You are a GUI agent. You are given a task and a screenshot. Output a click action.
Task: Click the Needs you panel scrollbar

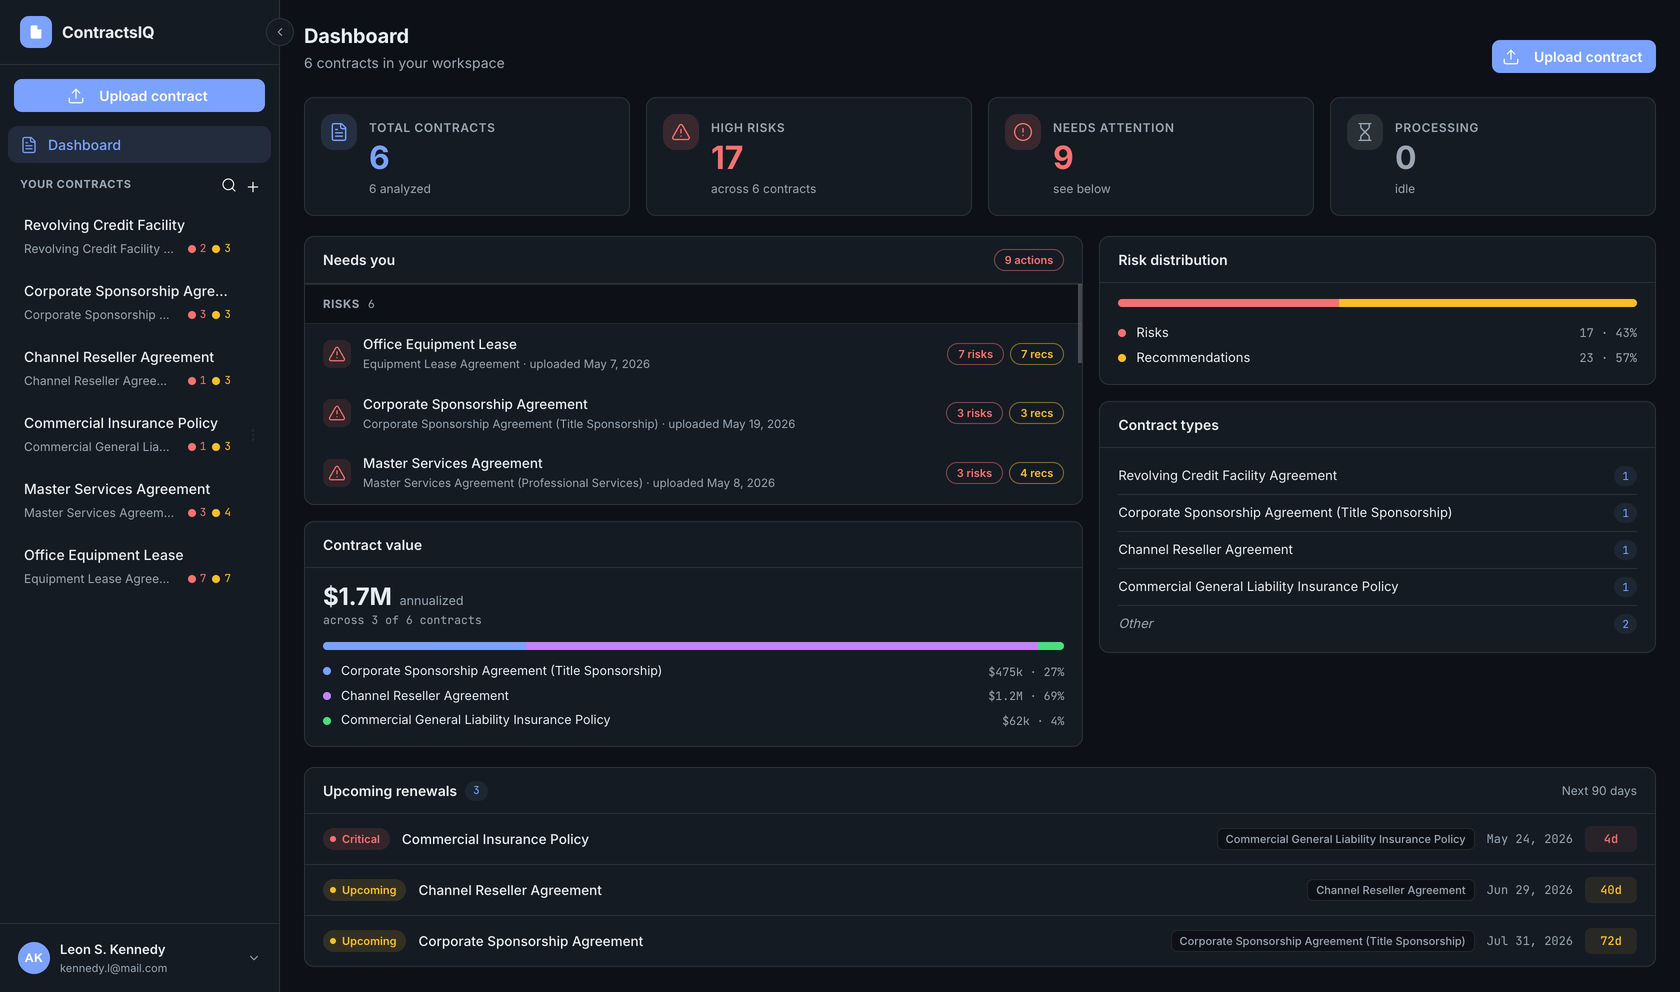coord(1079,323)
